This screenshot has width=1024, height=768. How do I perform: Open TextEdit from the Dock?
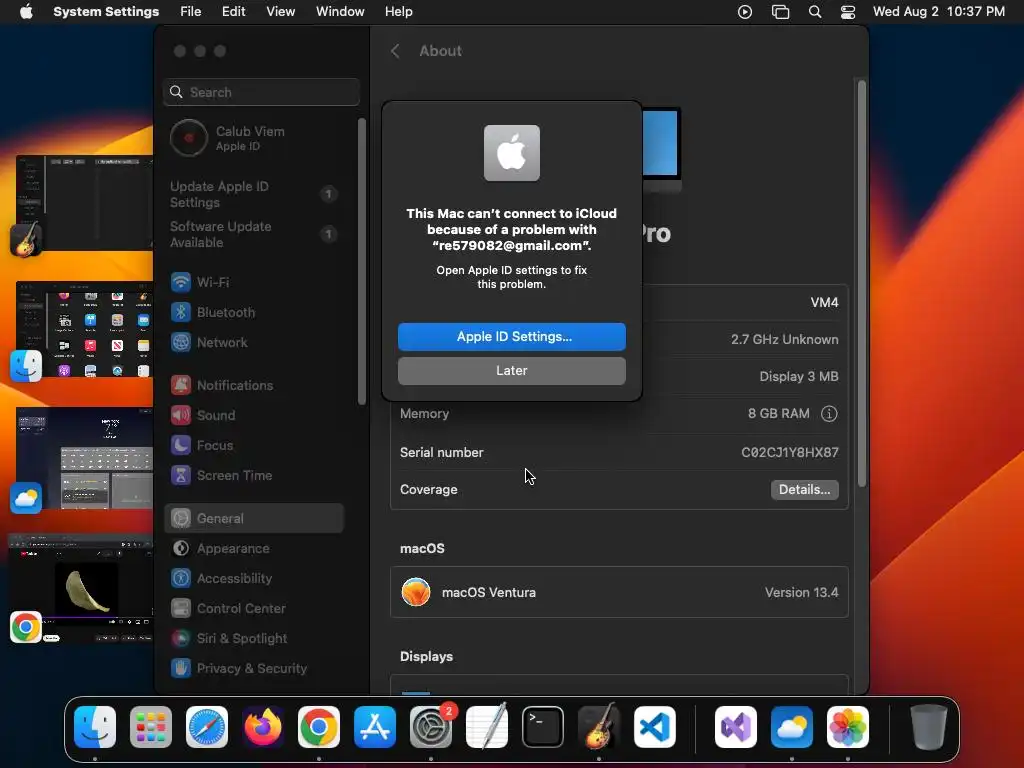[x=487, y=727]
